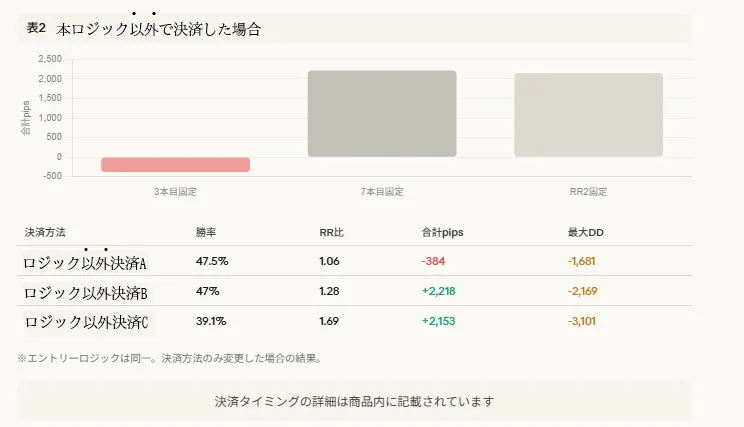Click the tall 7本目固定 bar

pyautogui.click(x=382, y=114)
